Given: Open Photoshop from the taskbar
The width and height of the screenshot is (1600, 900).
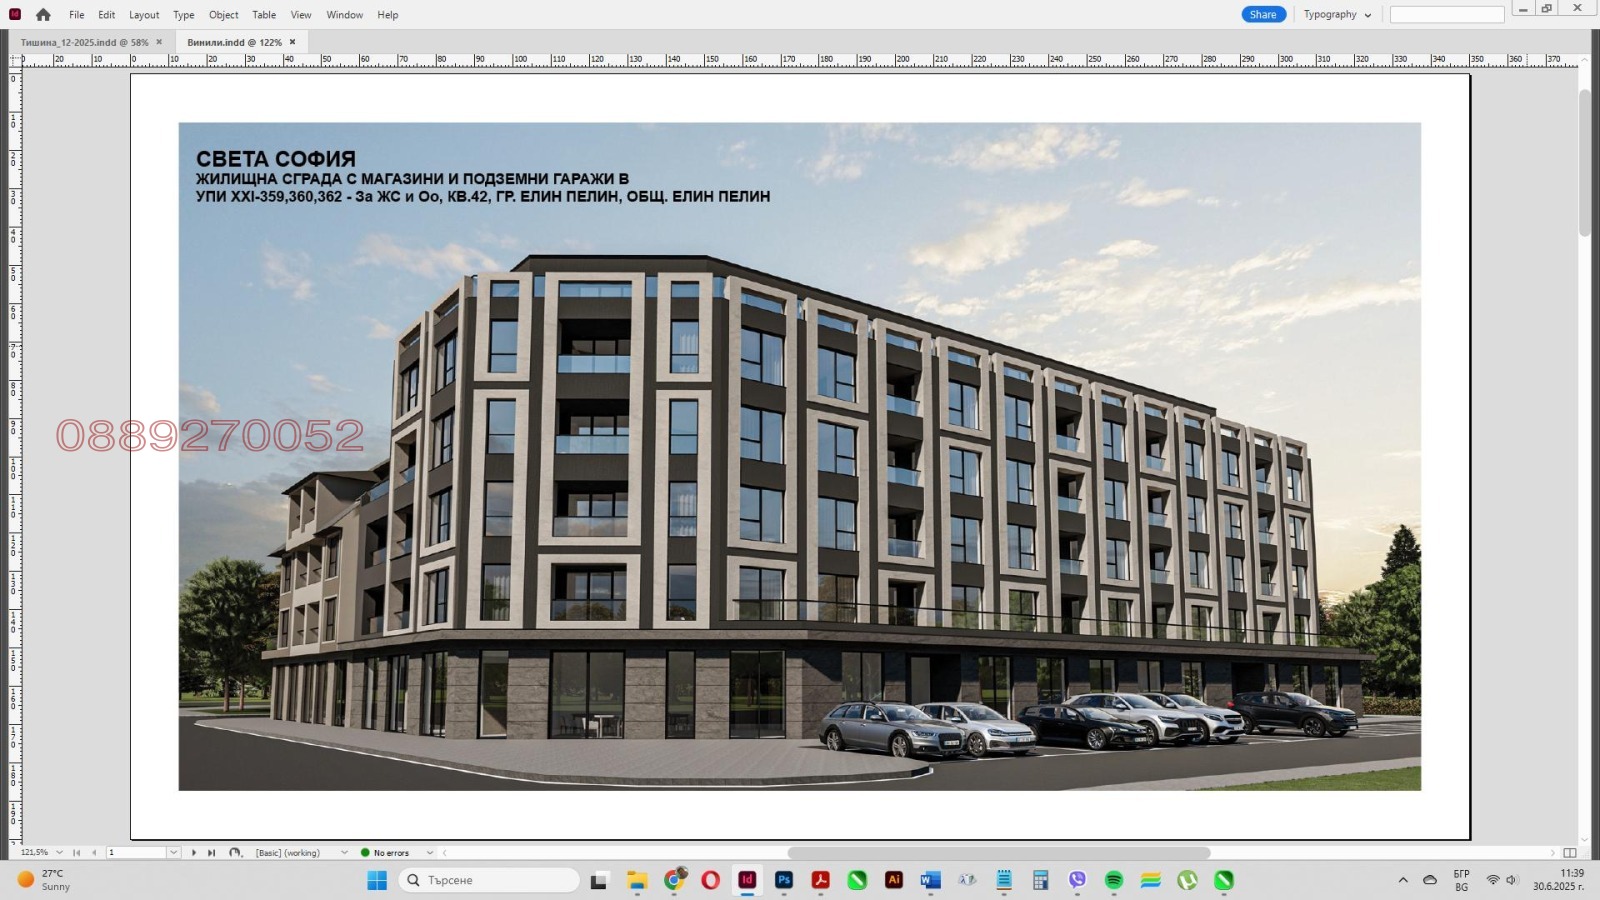Looking at the screenshot, I should (784, 880).
